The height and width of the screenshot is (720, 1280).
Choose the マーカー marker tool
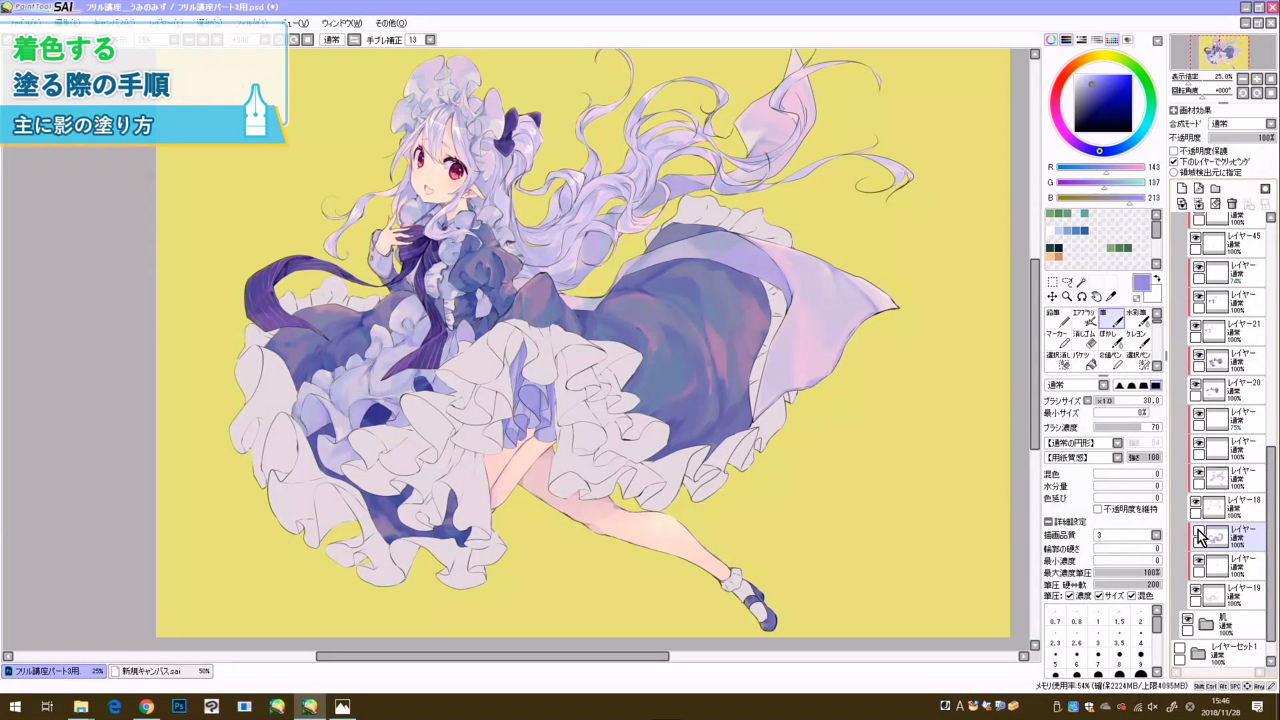[x=1057, y=339]
